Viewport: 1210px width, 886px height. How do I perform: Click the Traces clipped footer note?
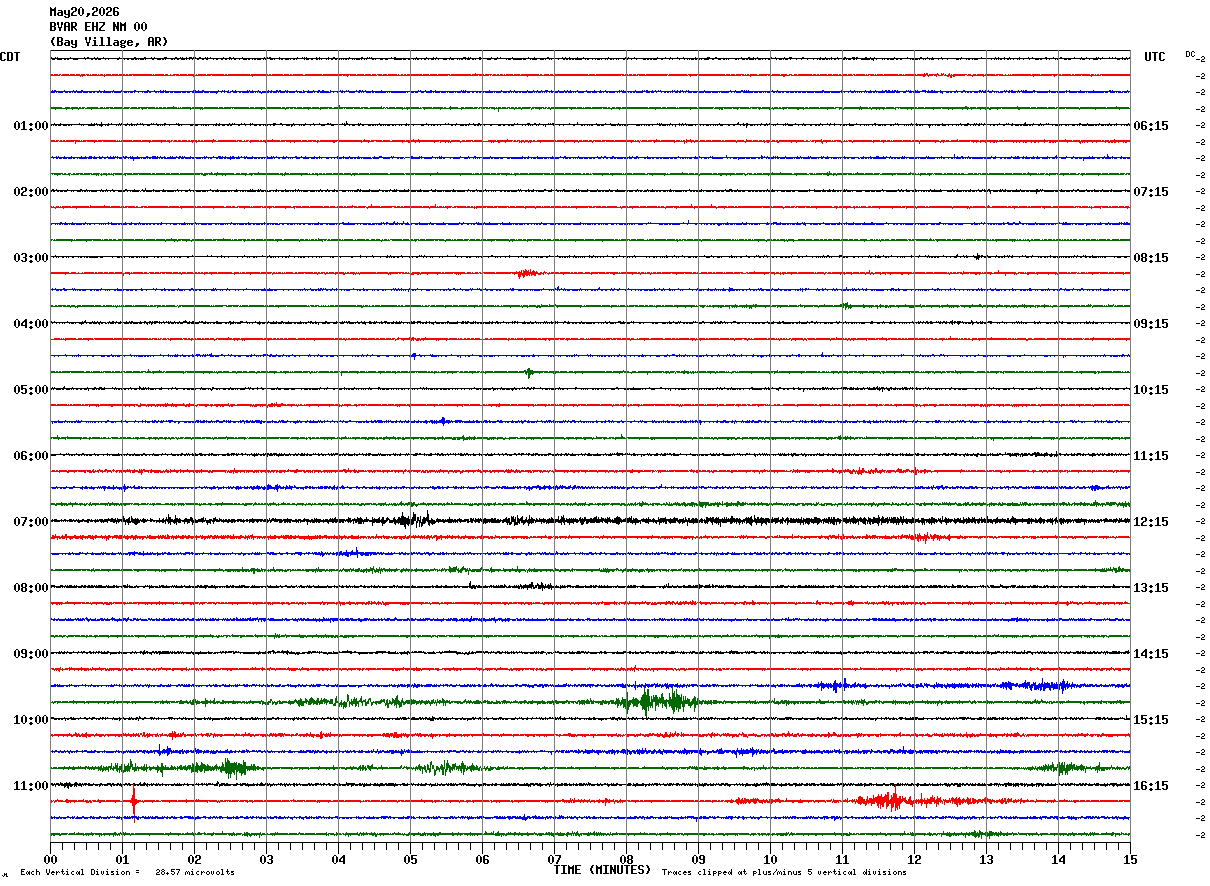pyautogui.click(x=784, y=872)
